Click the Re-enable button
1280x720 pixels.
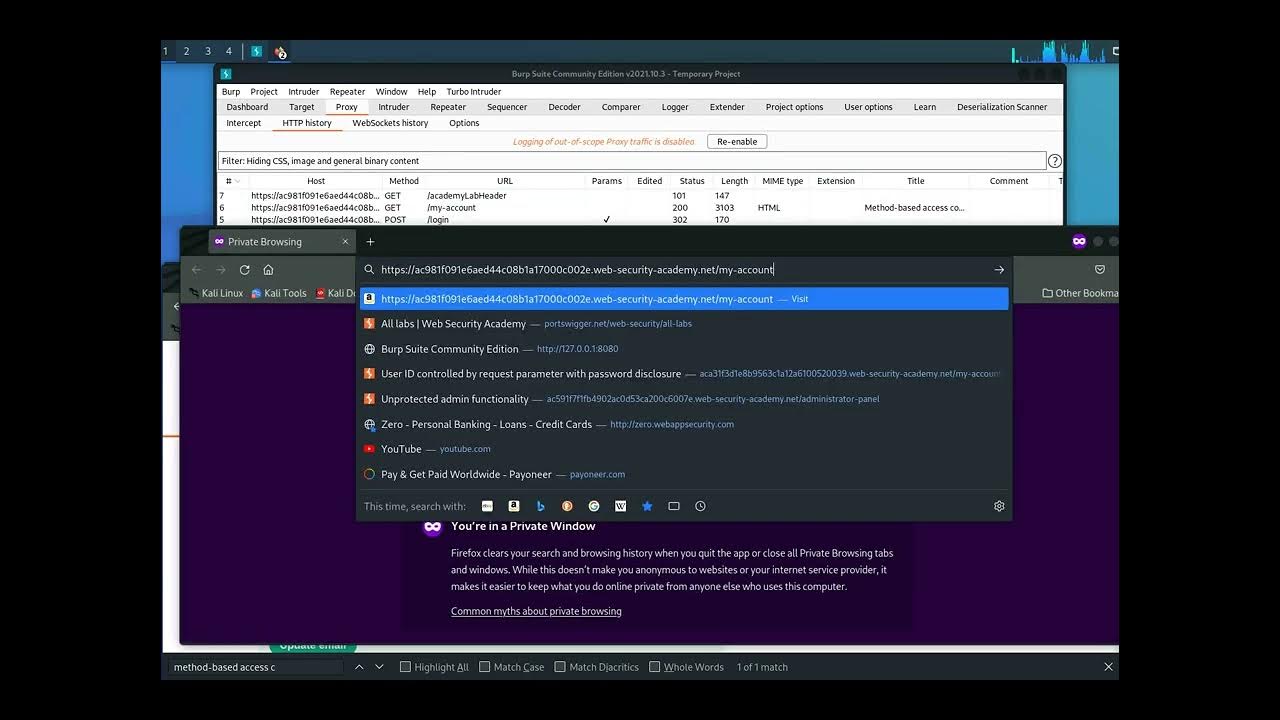(737, 142)
